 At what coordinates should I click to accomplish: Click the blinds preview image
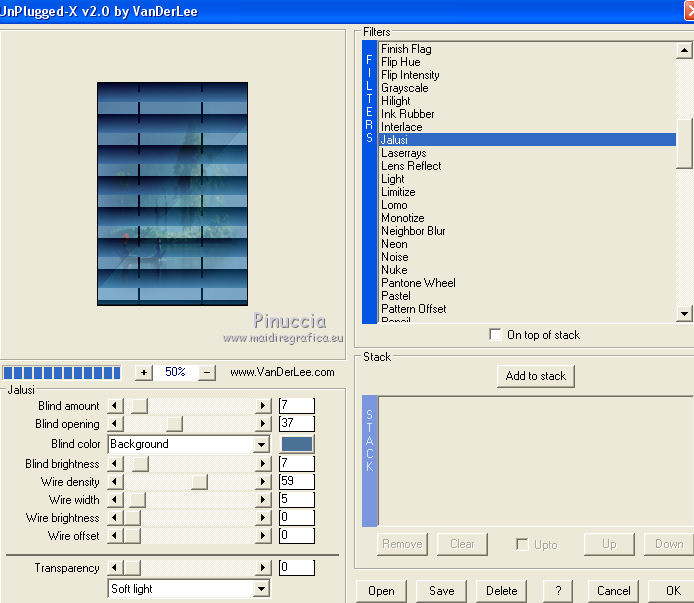(172, 193)
